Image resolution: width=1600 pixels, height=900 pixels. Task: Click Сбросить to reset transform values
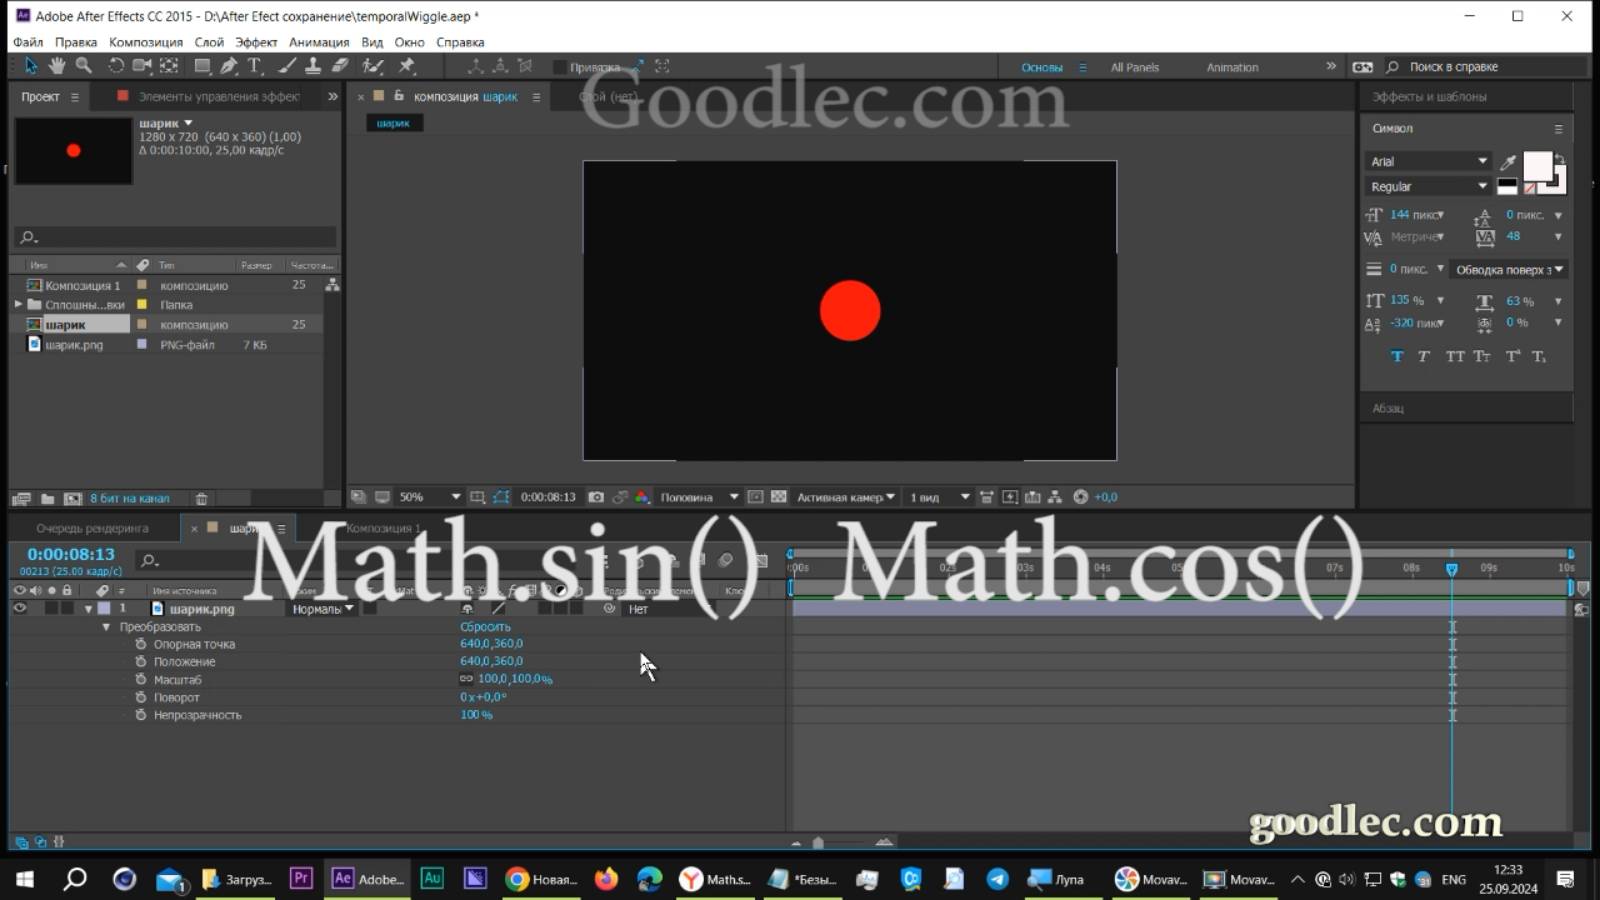tap(485, 626)
